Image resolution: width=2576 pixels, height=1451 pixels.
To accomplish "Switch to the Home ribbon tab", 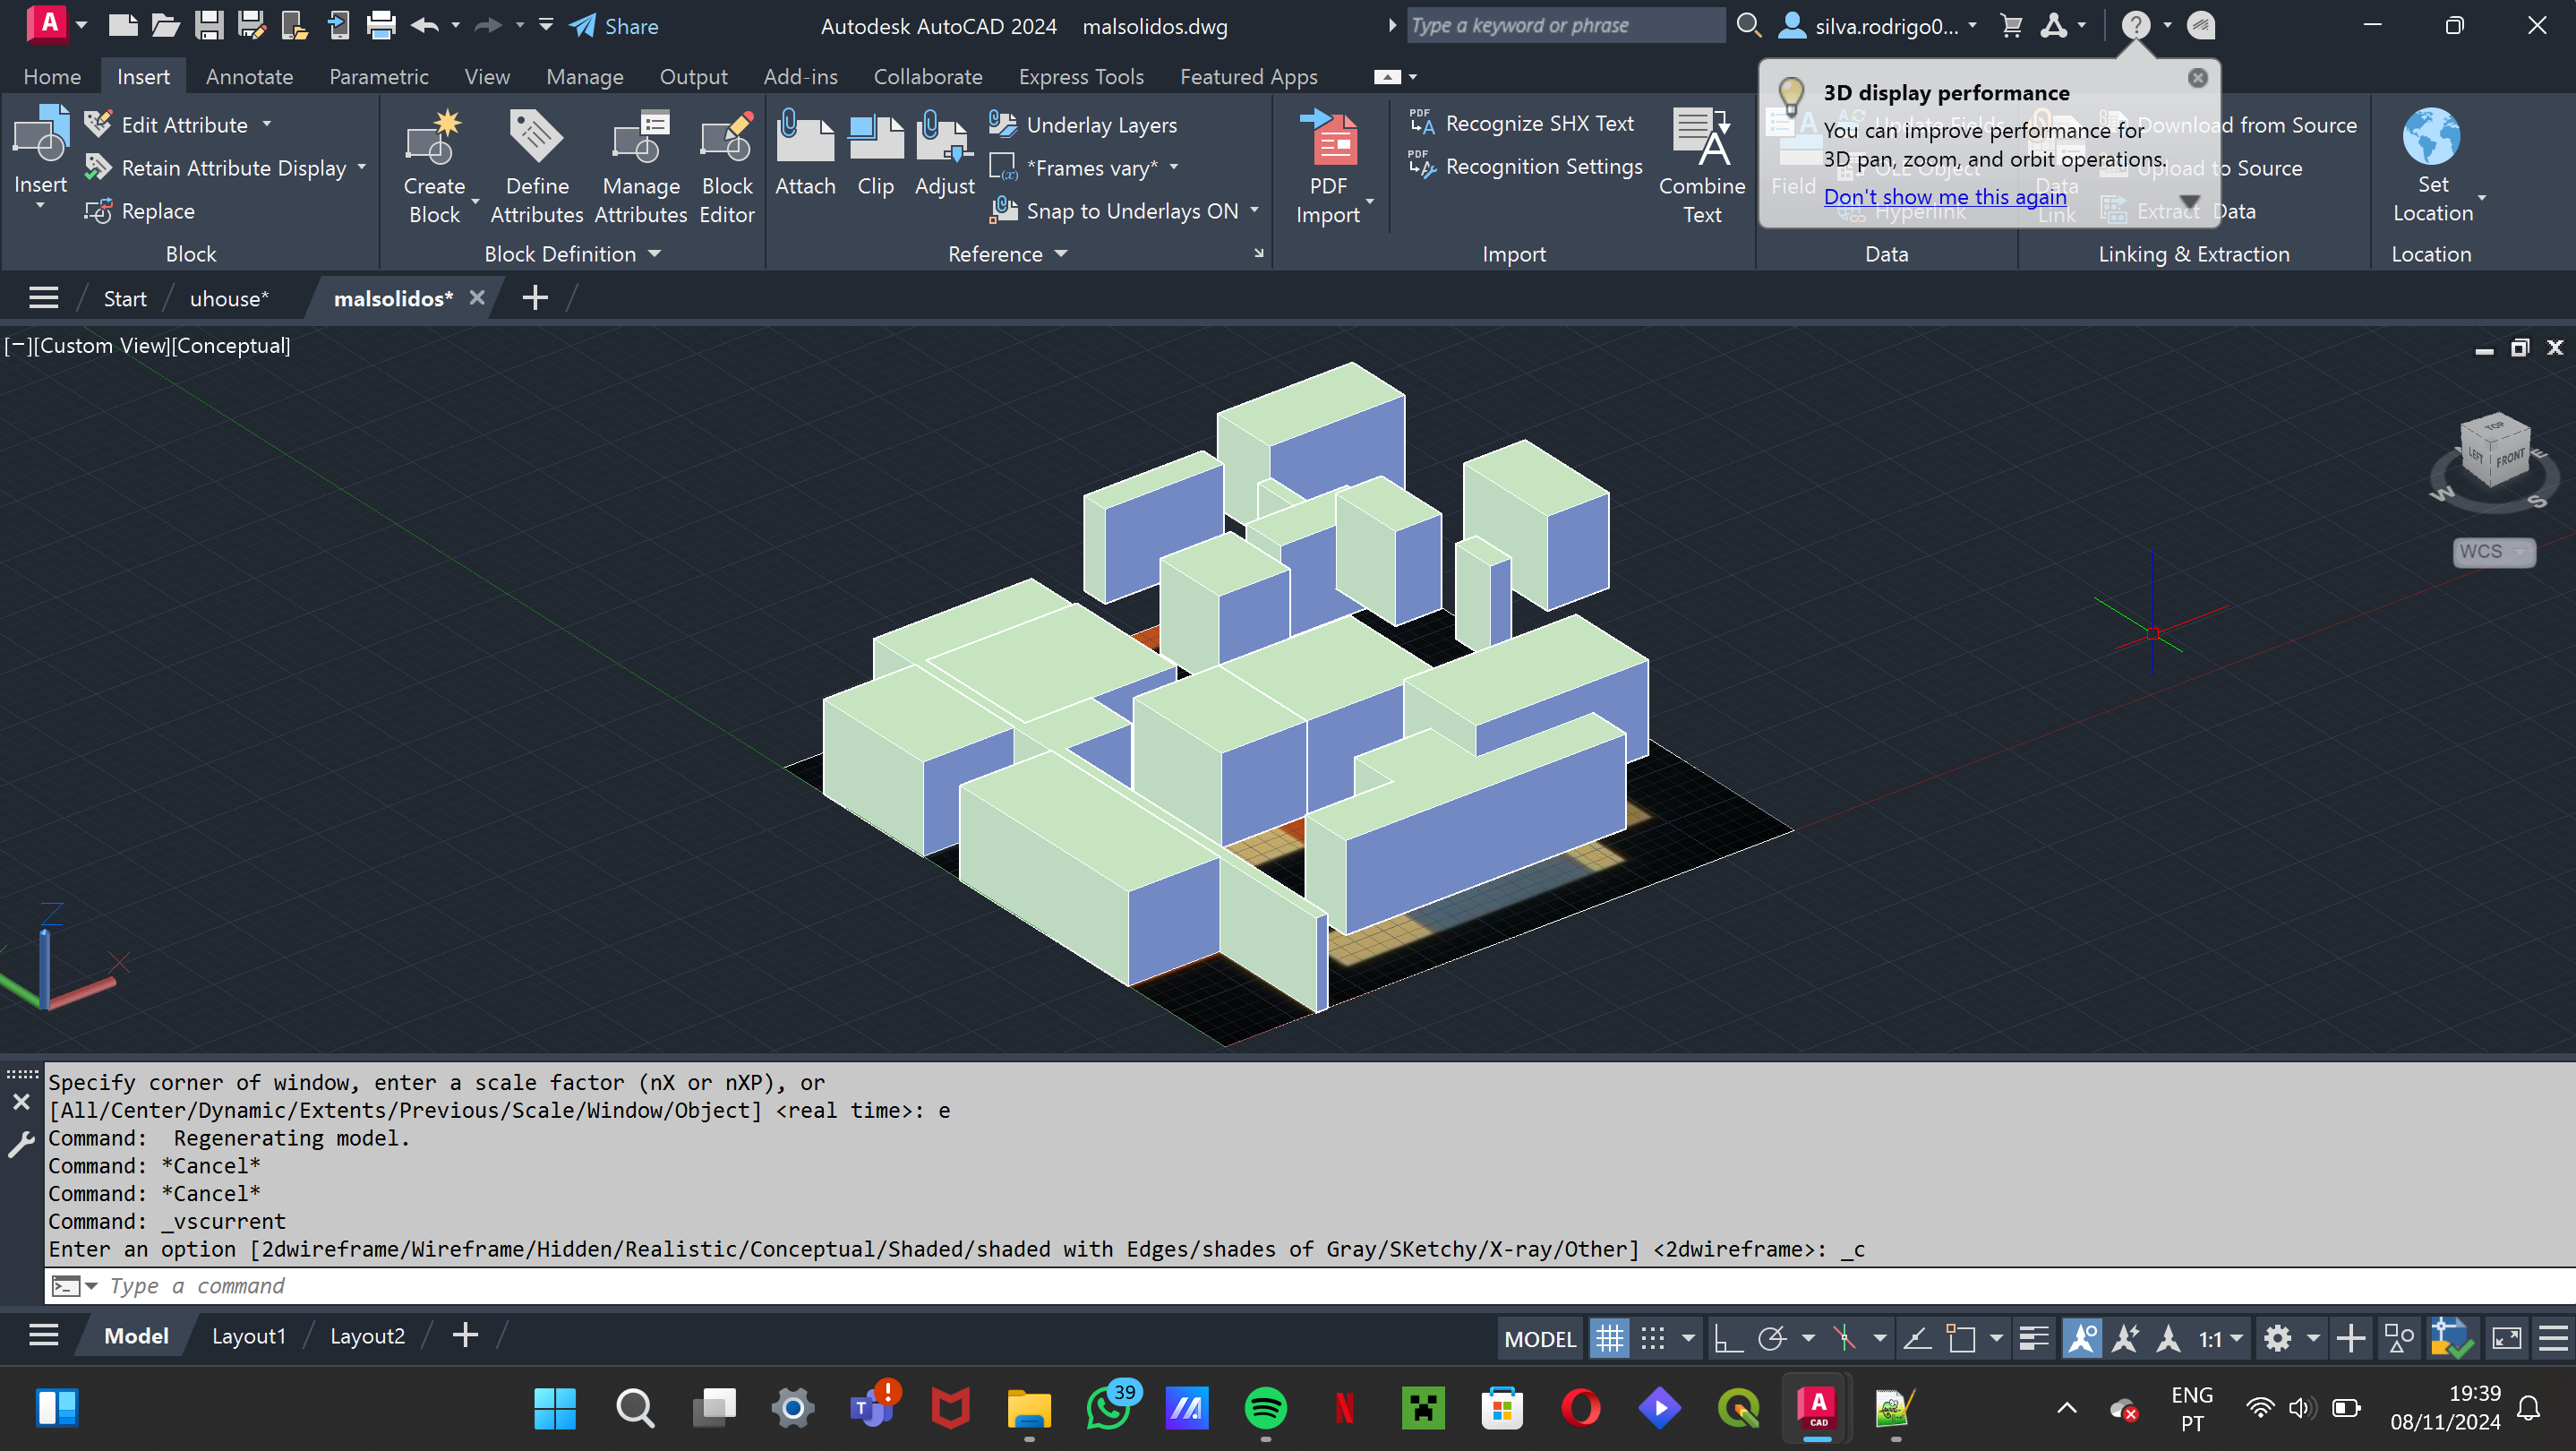I will pyautogui.click(x=52, y=77).
